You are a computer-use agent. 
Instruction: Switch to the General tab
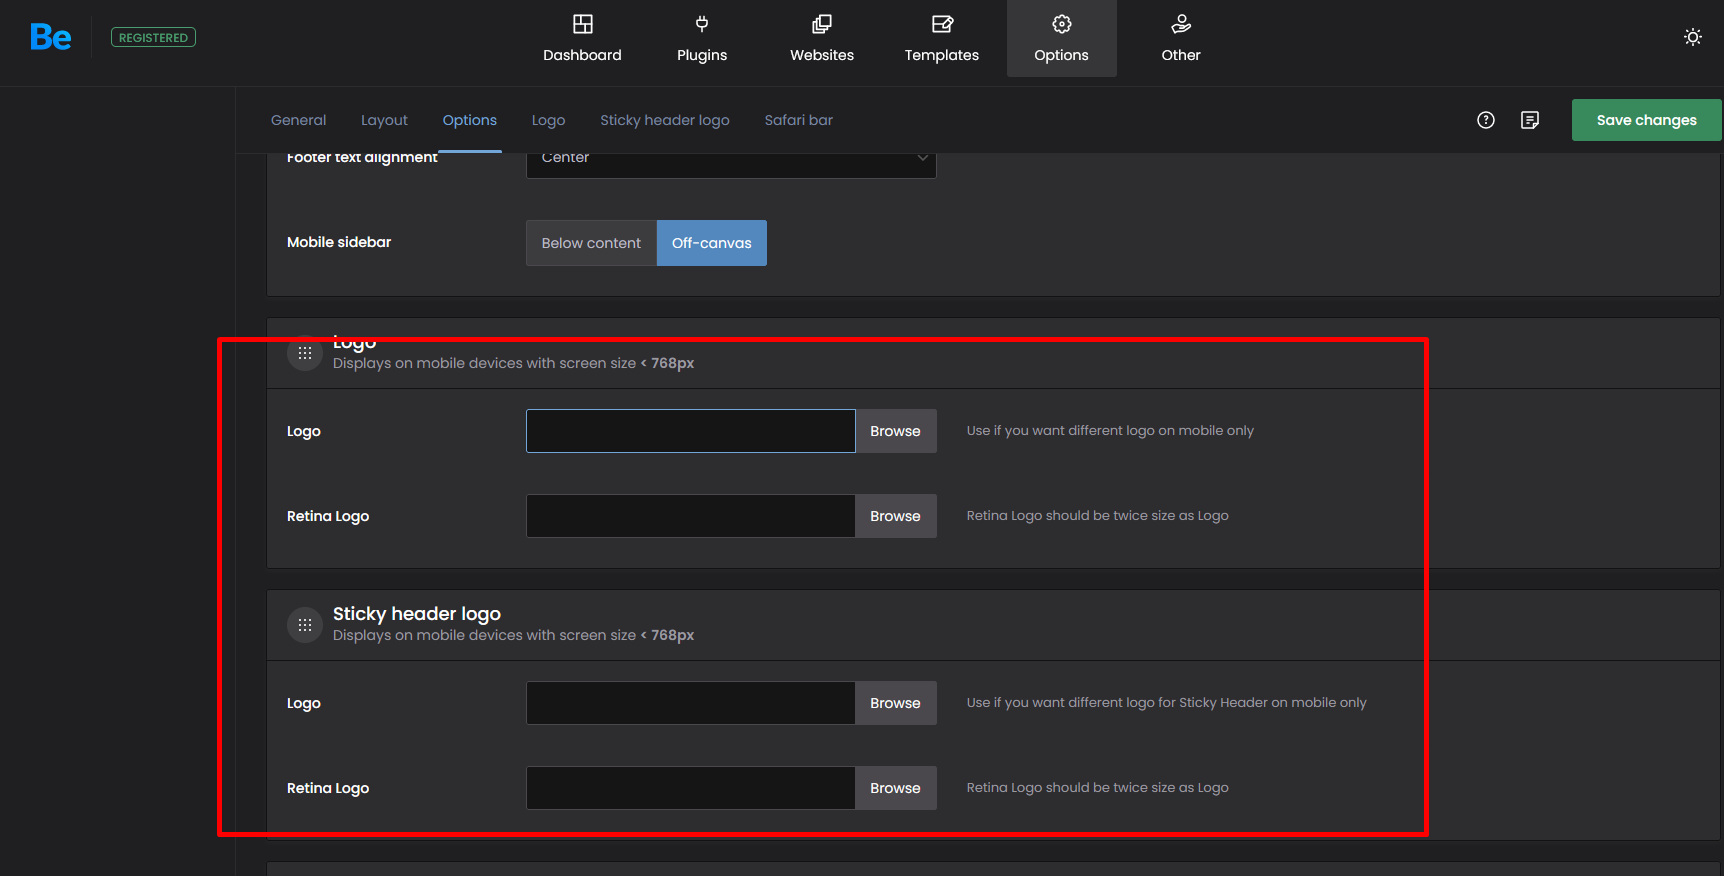tap(298, 120)
